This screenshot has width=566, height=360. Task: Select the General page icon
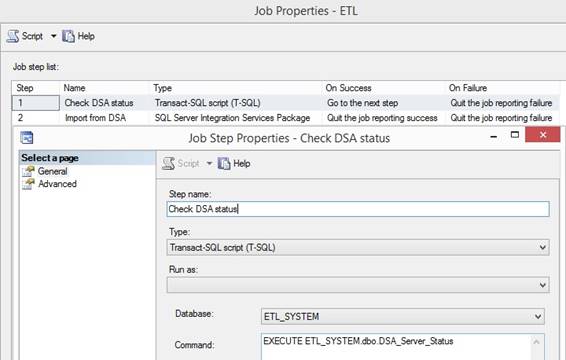click(28, 171)
